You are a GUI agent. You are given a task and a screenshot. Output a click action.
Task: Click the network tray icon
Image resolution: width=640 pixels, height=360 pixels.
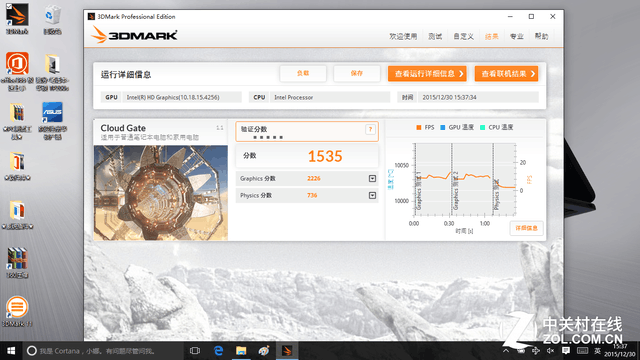tap(536, 351)
